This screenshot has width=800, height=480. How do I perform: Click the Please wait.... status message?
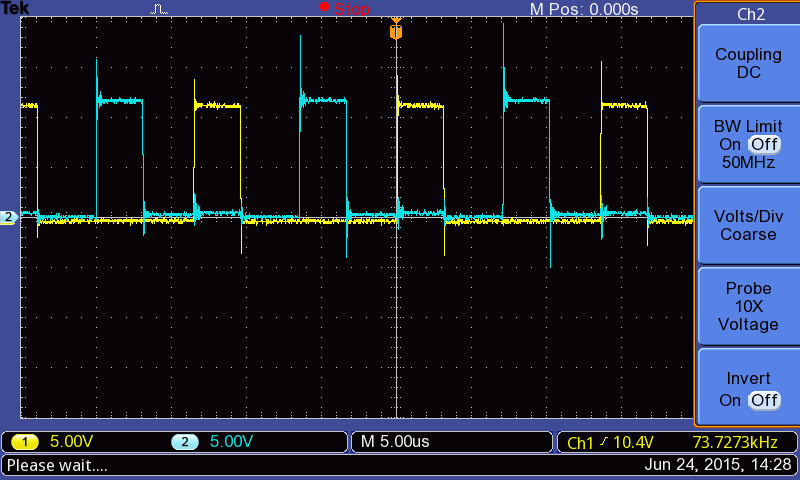(57, 465)
